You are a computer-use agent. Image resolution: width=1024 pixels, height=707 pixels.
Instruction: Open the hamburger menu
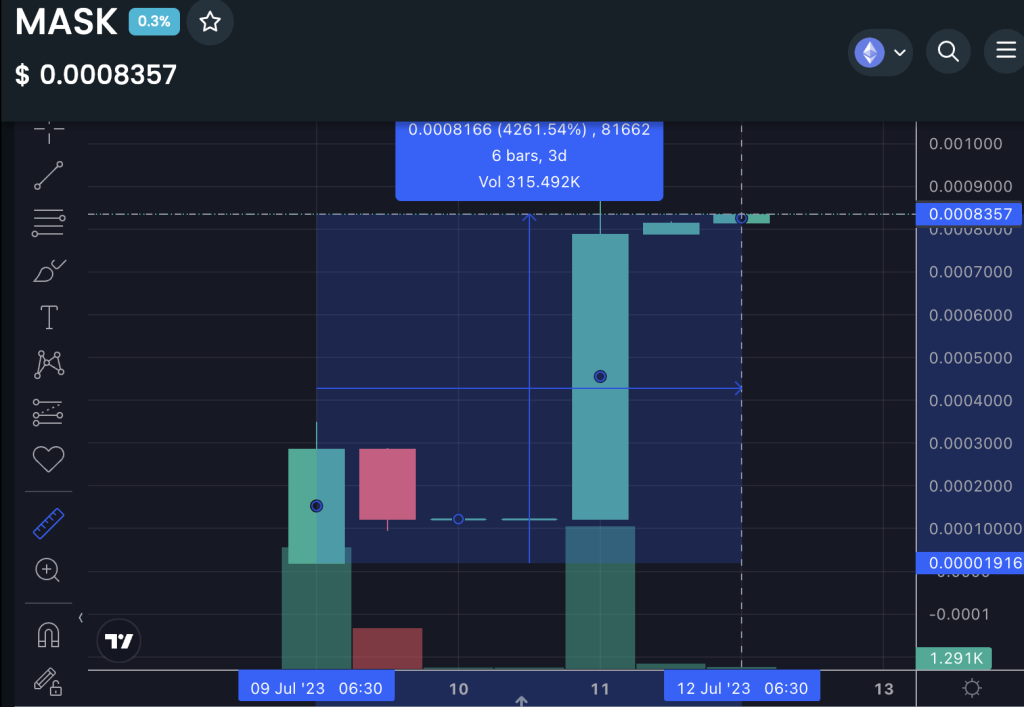pos(1005,51)
